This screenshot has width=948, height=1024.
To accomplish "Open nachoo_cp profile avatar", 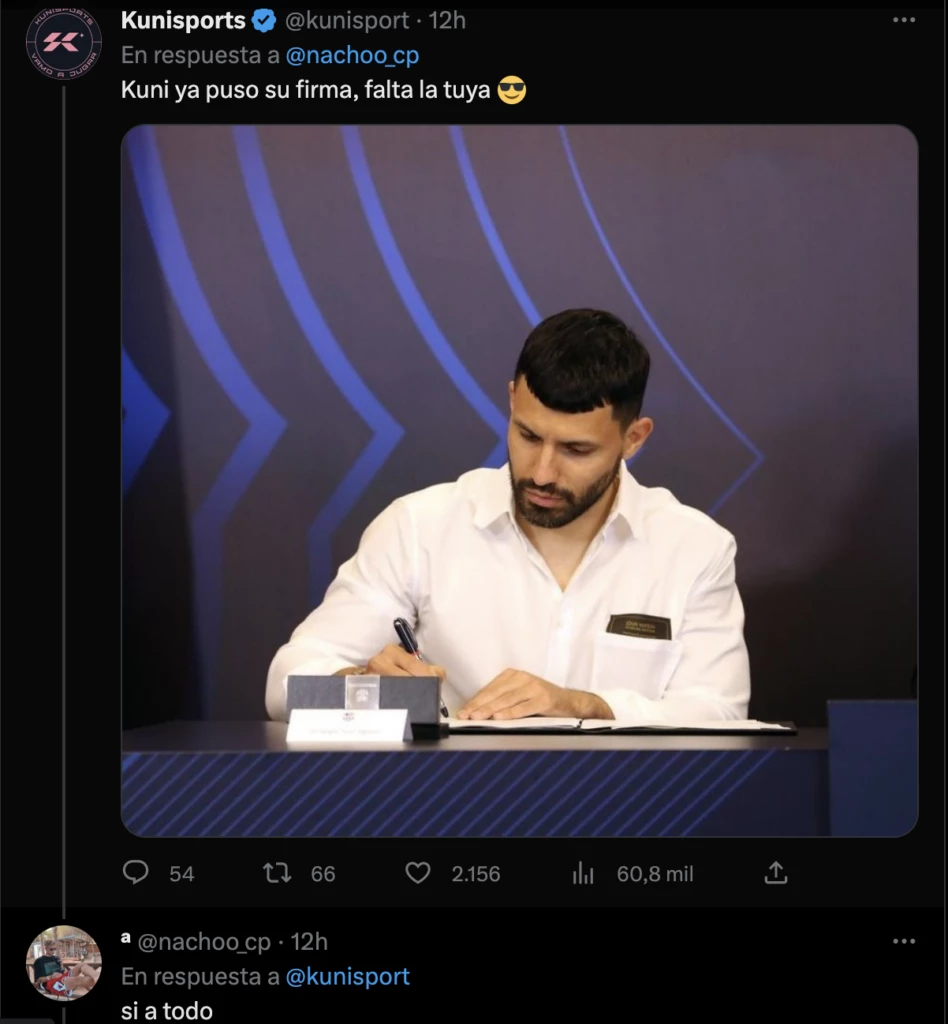I will coord(63,962).
